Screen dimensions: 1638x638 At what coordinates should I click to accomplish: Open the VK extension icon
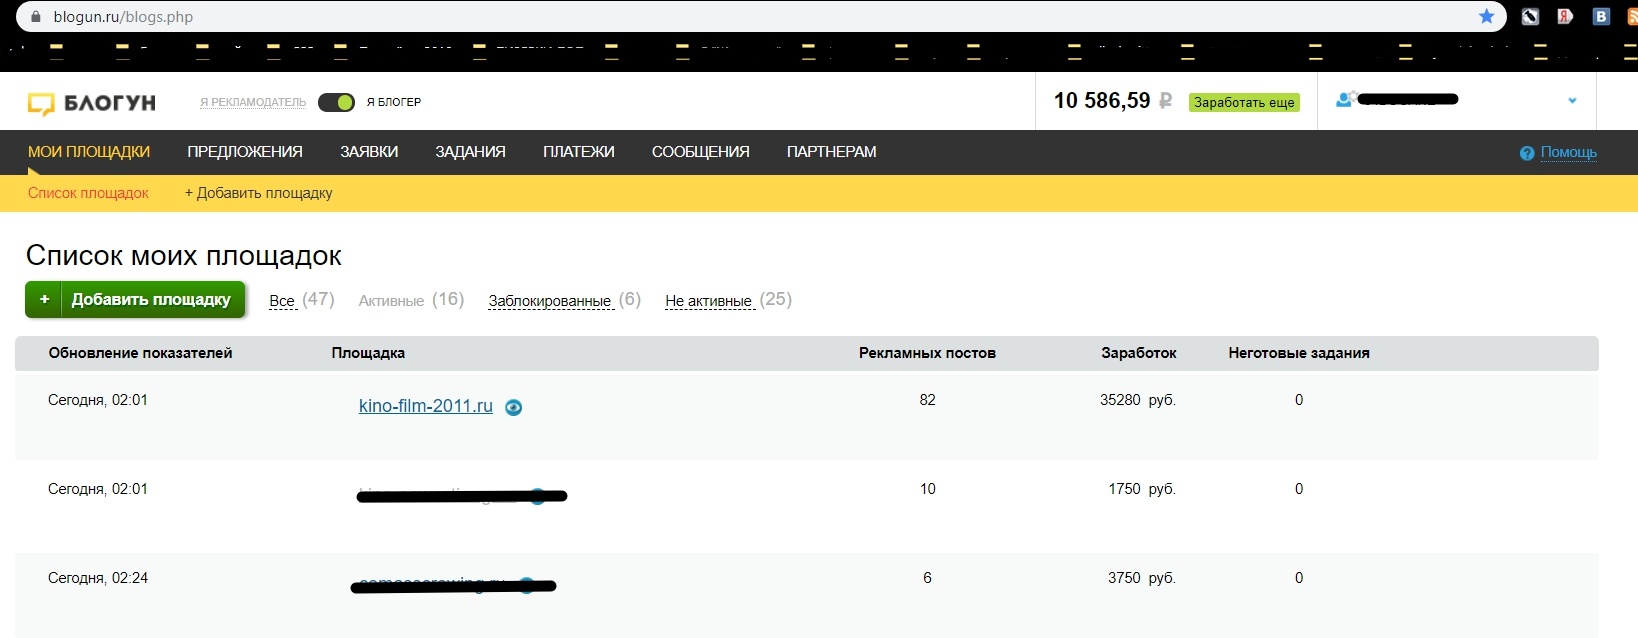click(x=1601, y=16)
